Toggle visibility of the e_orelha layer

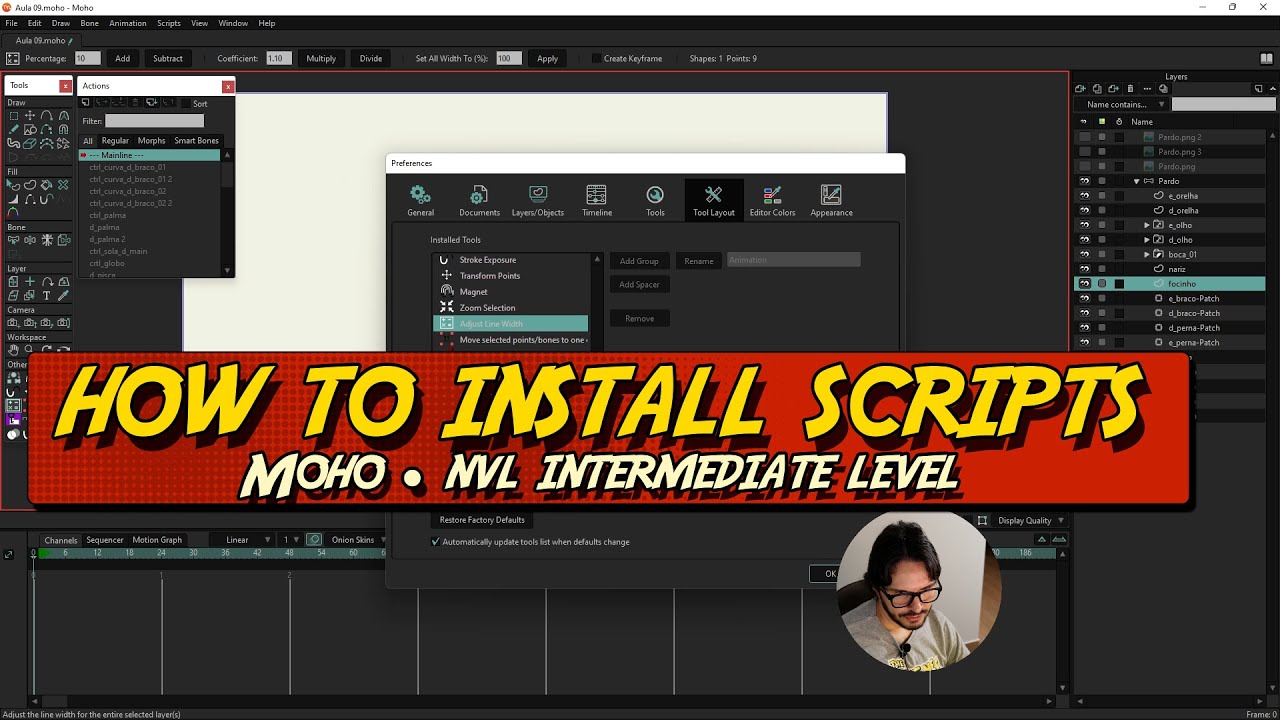[x=1084, y=196]
